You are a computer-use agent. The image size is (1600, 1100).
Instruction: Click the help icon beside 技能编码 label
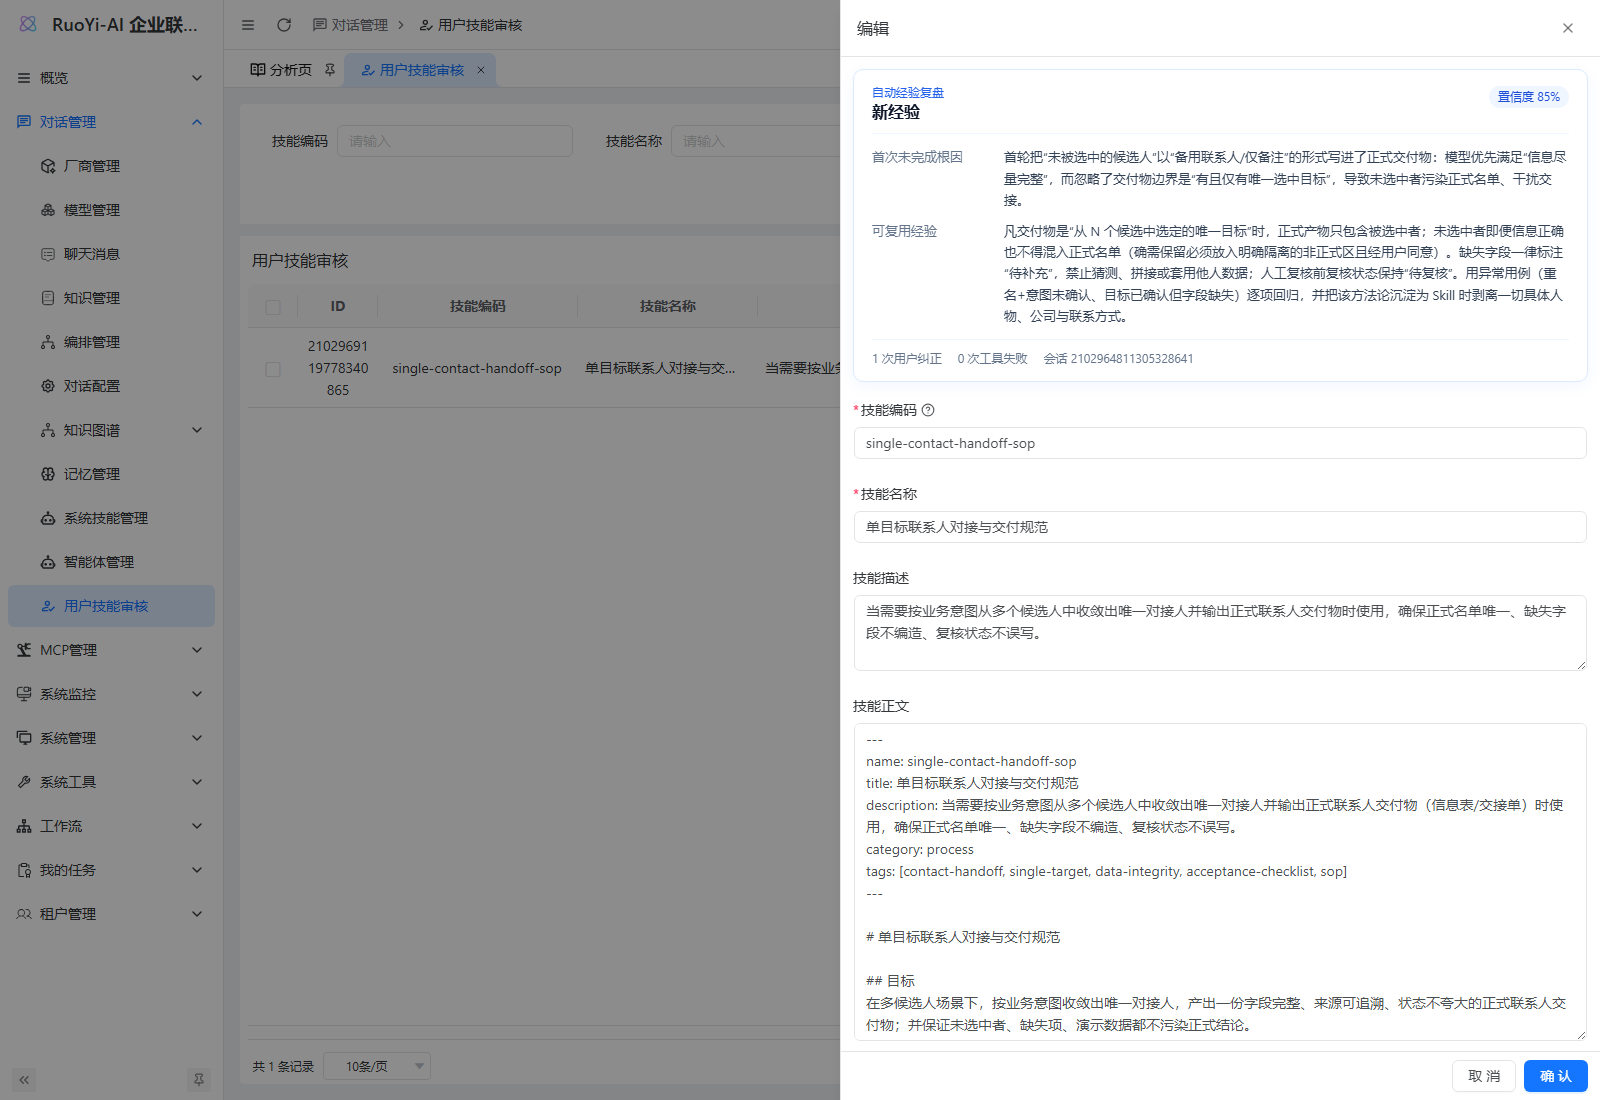pyautogui.click(x=928, y=410)
